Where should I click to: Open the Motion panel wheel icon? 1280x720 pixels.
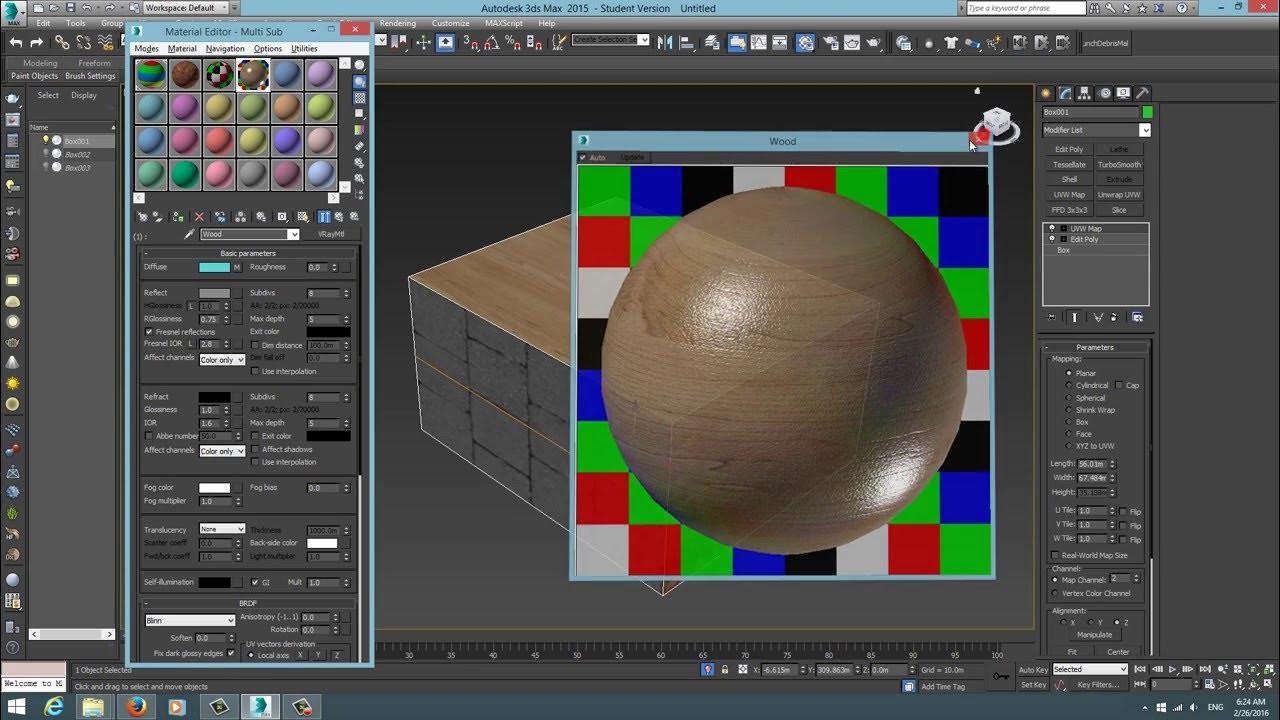[1105, 93]
